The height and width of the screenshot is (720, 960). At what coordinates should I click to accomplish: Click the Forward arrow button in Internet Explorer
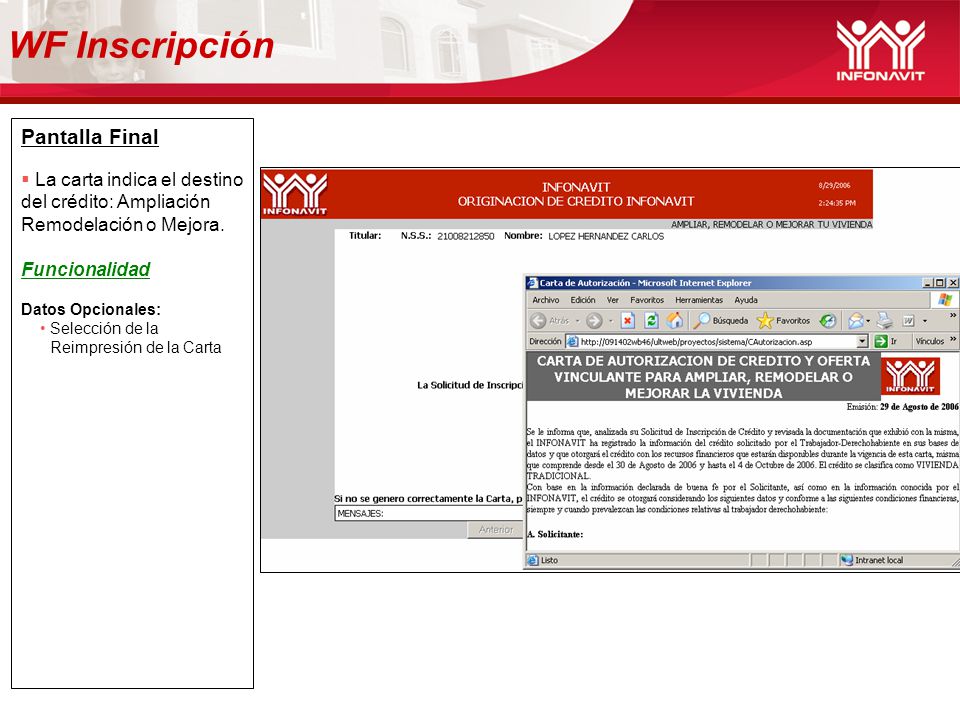point(593,320)
